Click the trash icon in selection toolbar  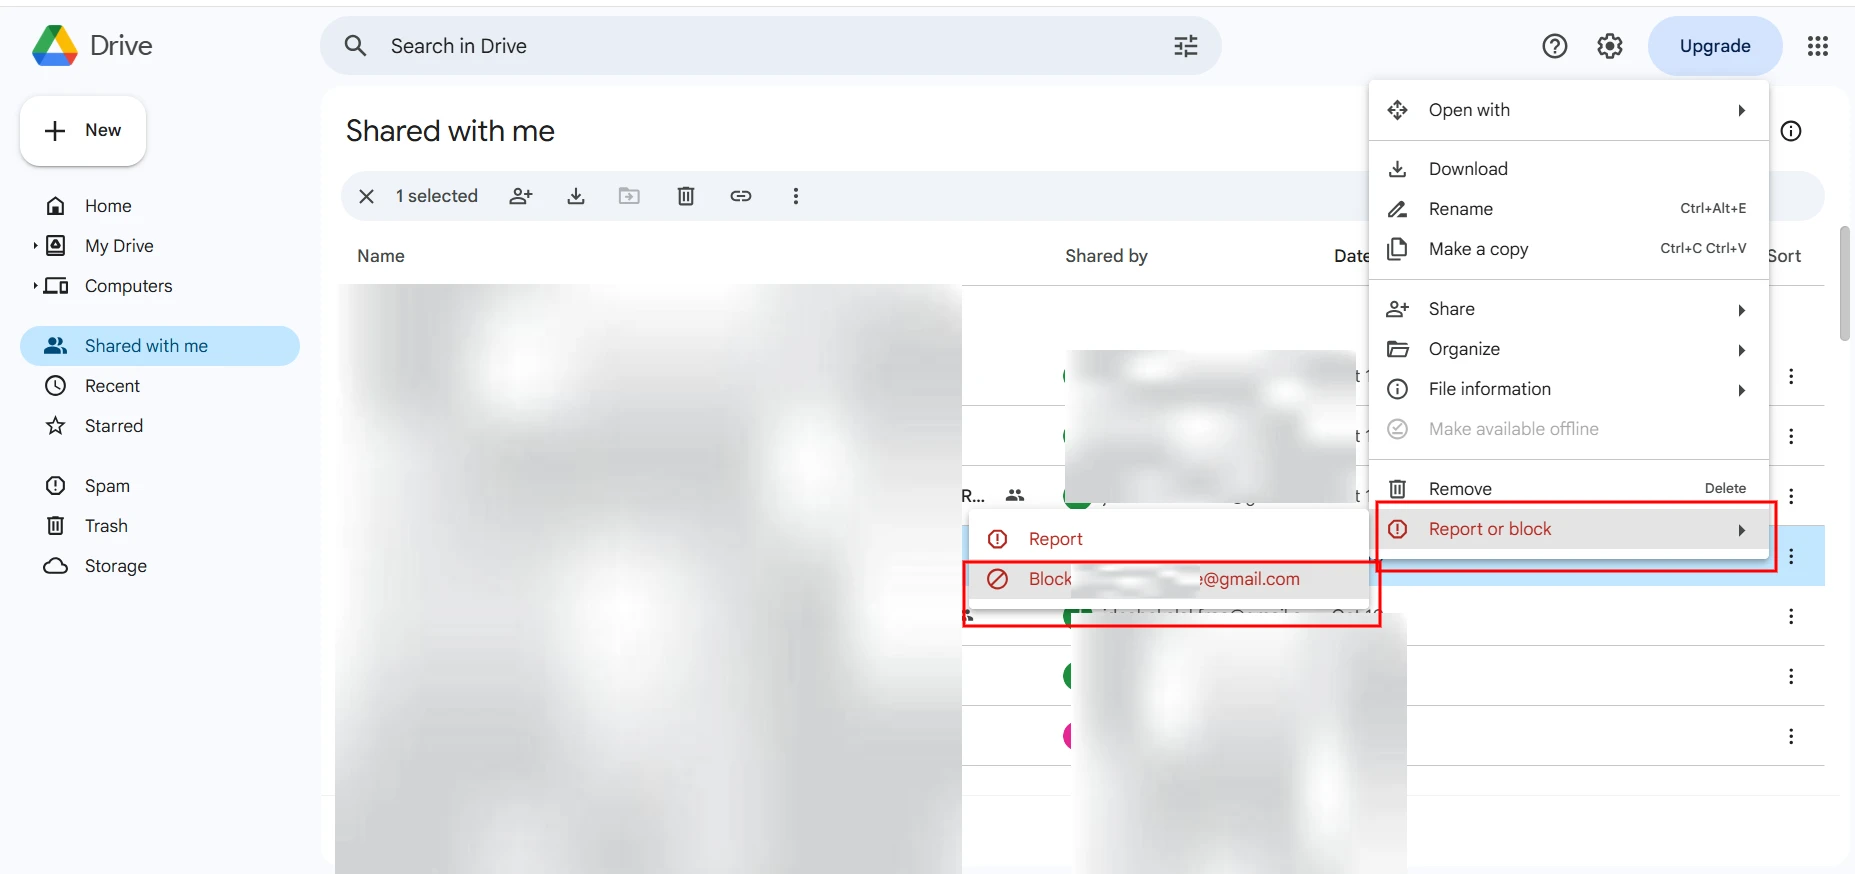click(x=686, y=196)
